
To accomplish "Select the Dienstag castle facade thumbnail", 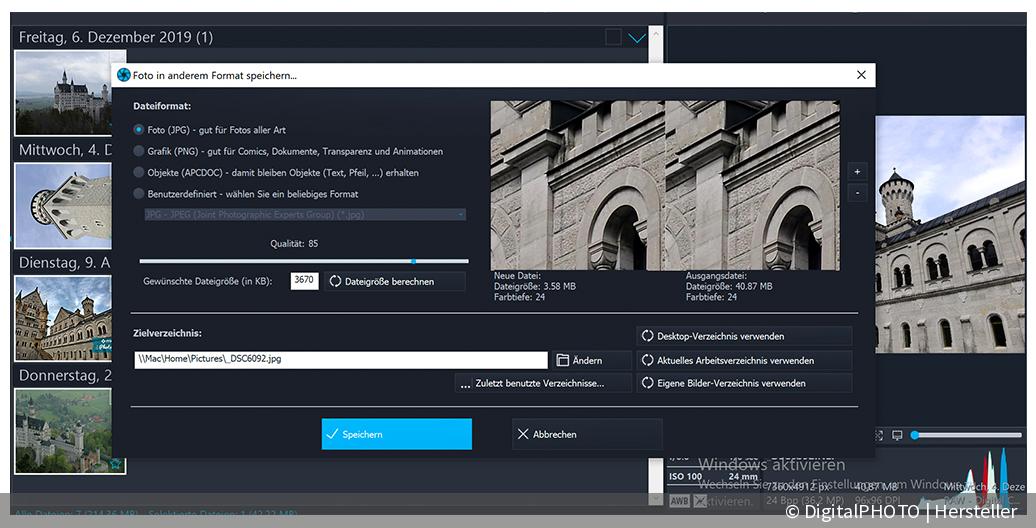I will coord(63,318).
